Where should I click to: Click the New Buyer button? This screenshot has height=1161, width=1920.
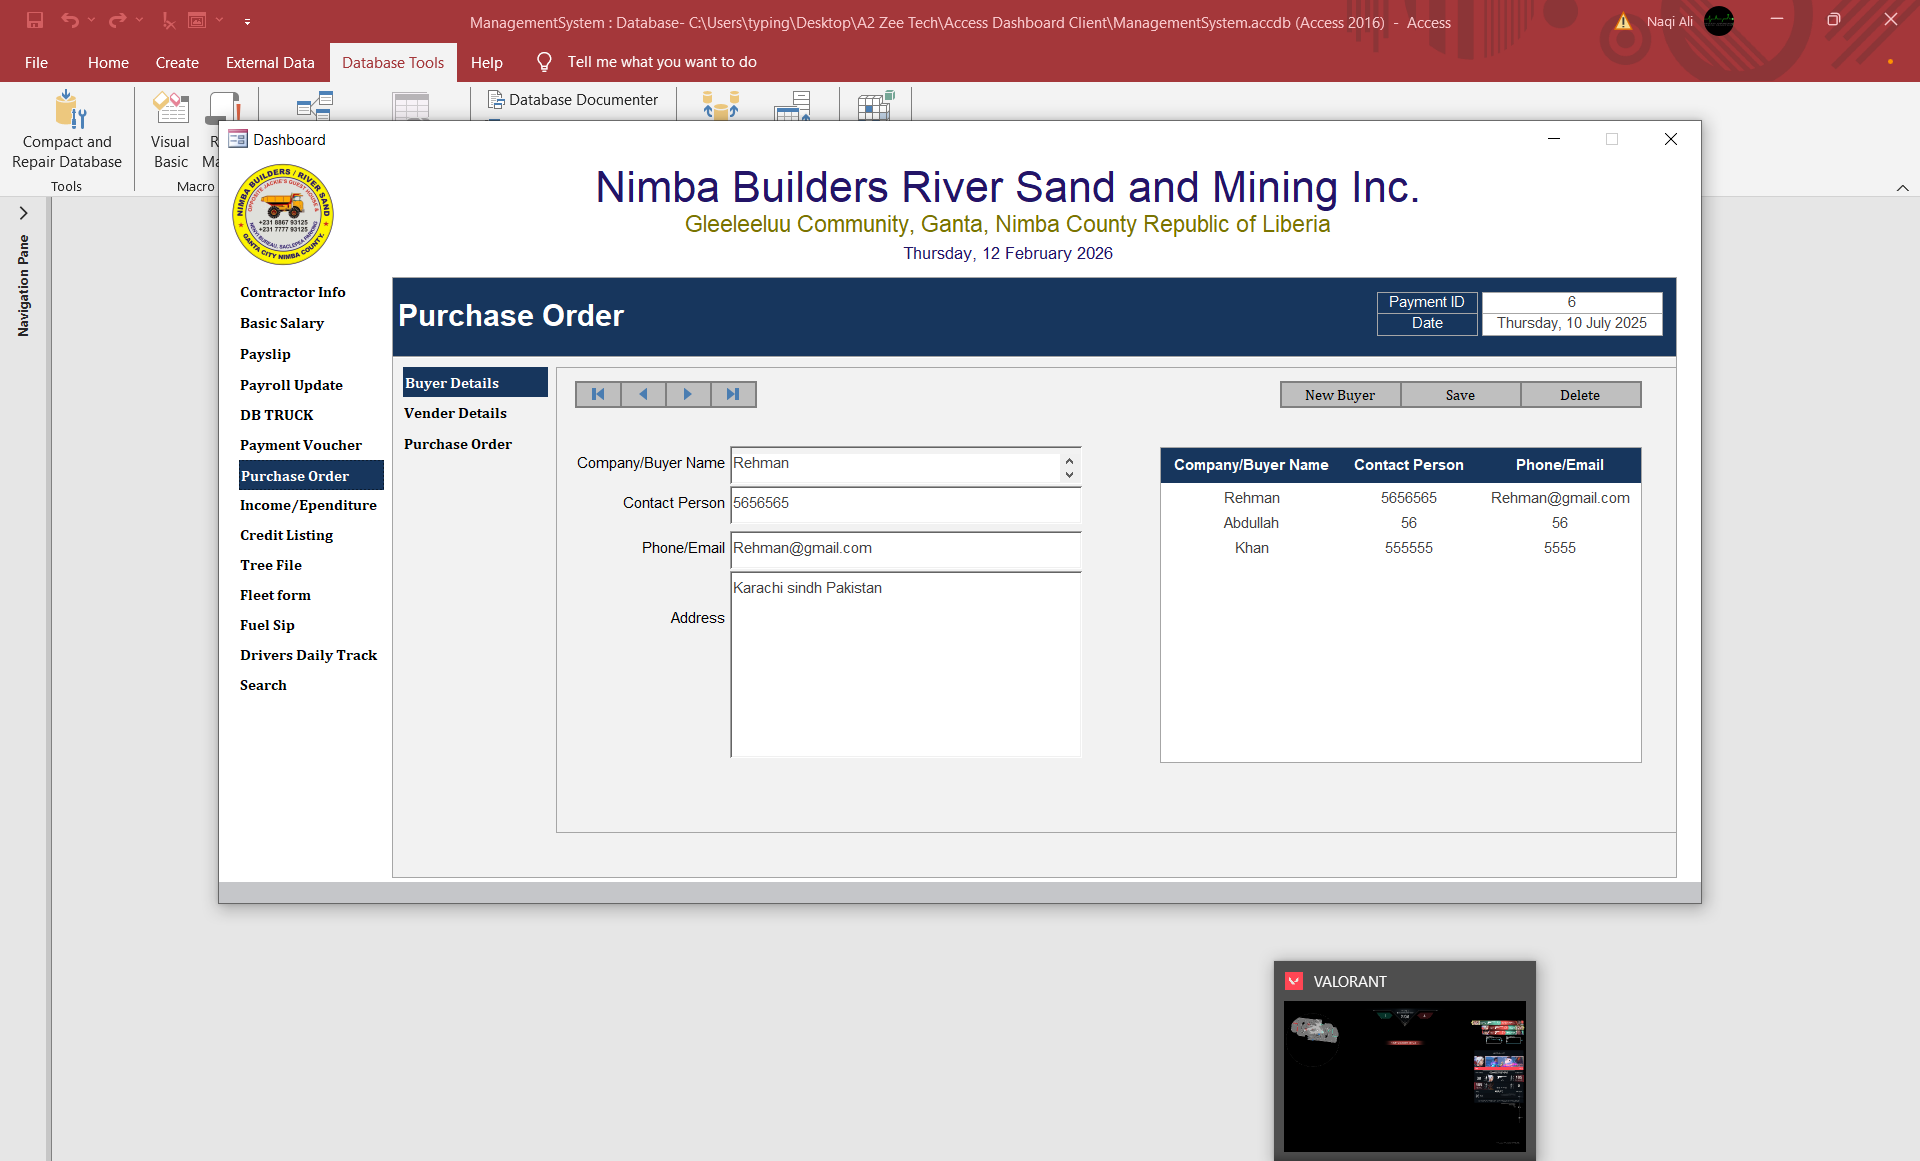click(x=1340, y=395)
